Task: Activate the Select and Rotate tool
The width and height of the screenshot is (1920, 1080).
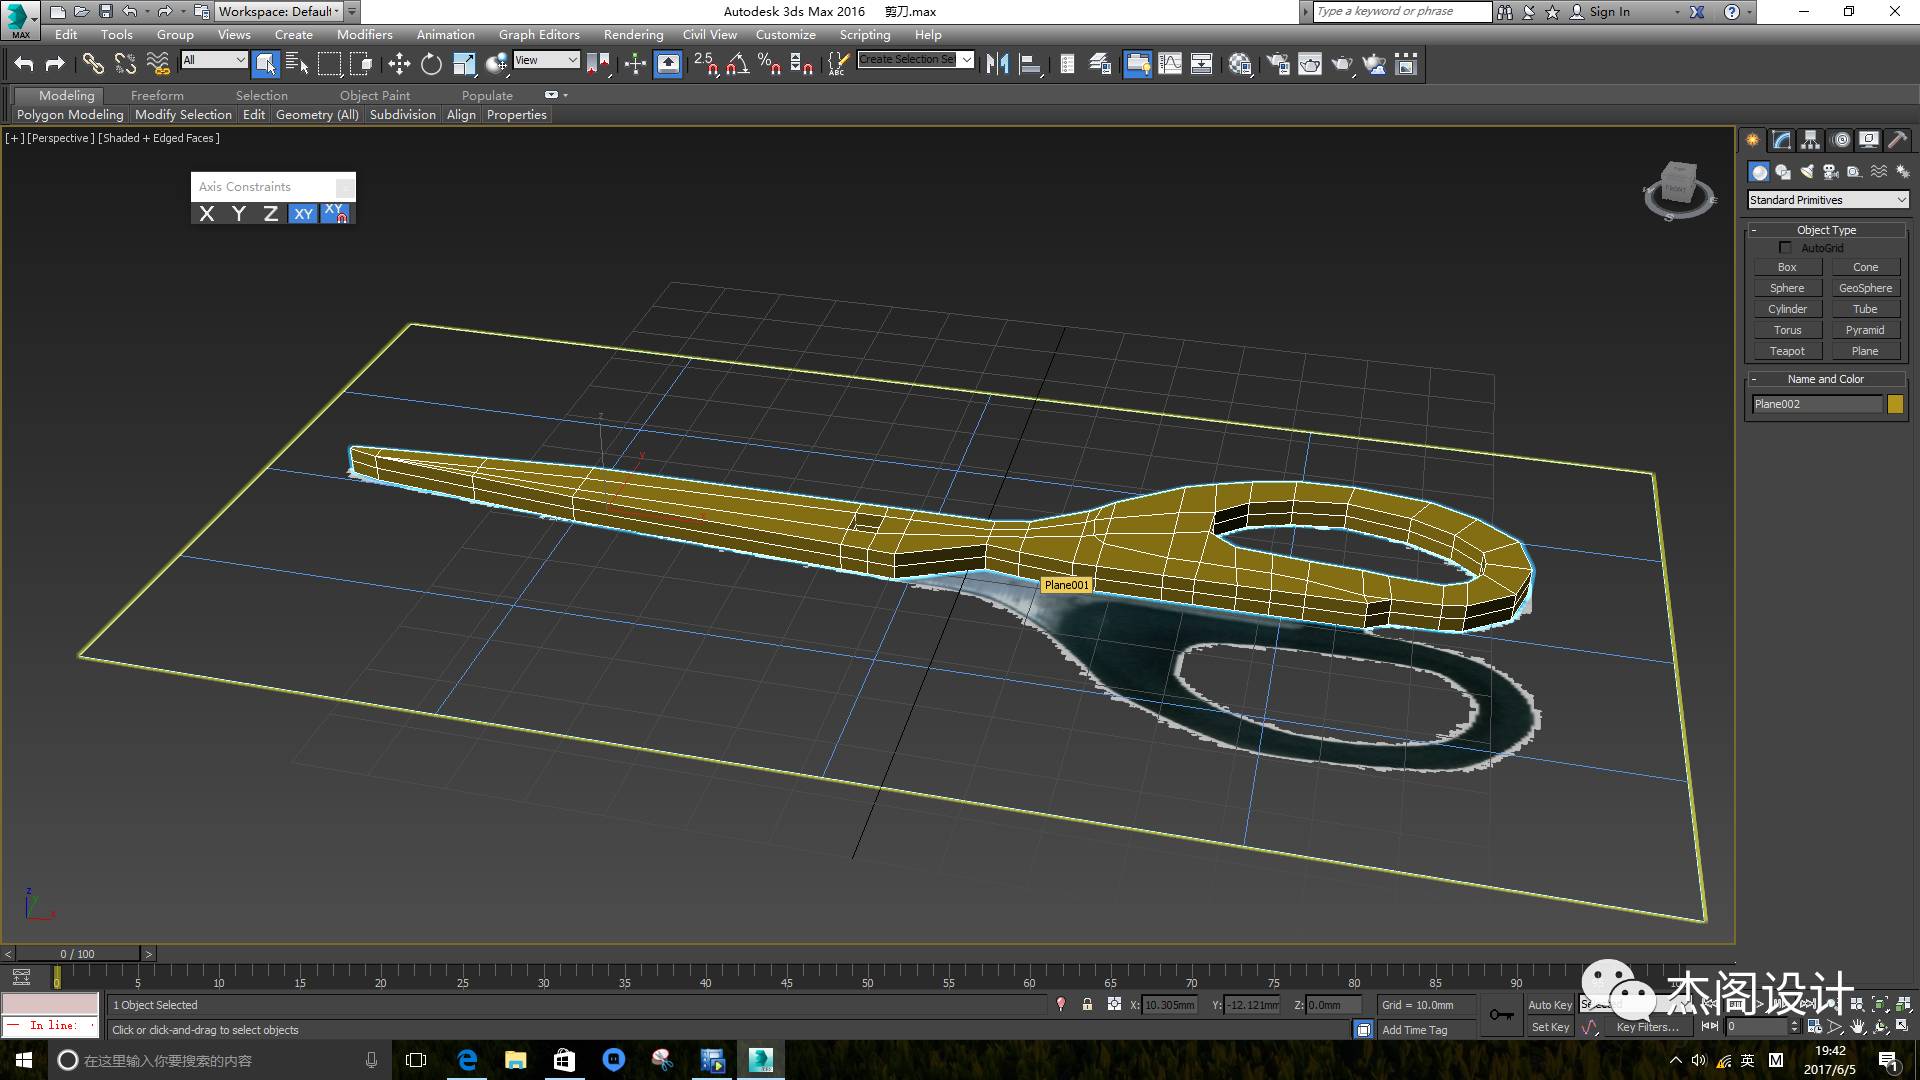Action: [x=431, y=64]
